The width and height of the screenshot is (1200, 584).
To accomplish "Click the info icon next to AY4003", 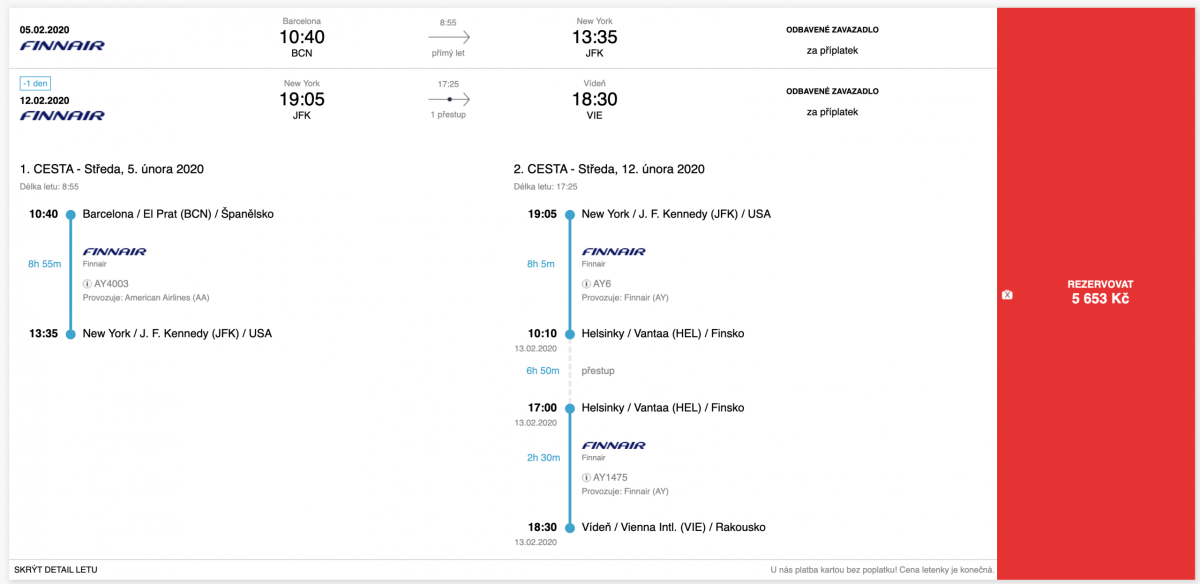I will click(87, 284).
